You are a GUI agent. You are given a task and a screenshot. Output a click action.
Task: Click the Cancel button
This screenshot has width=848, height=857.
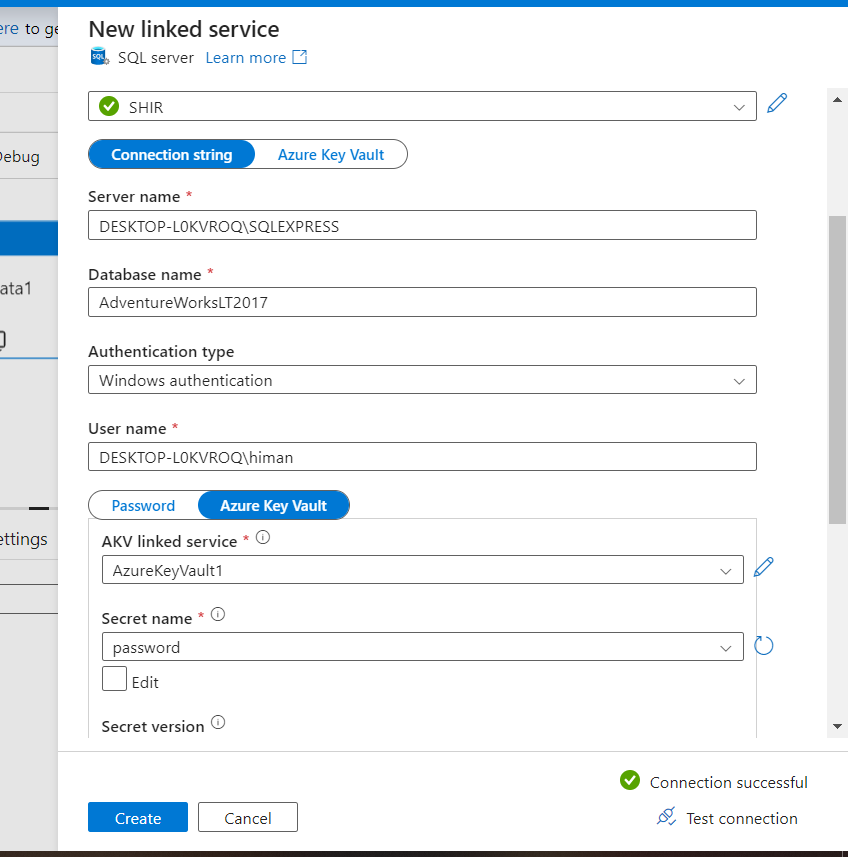click(x=248, y=818)
